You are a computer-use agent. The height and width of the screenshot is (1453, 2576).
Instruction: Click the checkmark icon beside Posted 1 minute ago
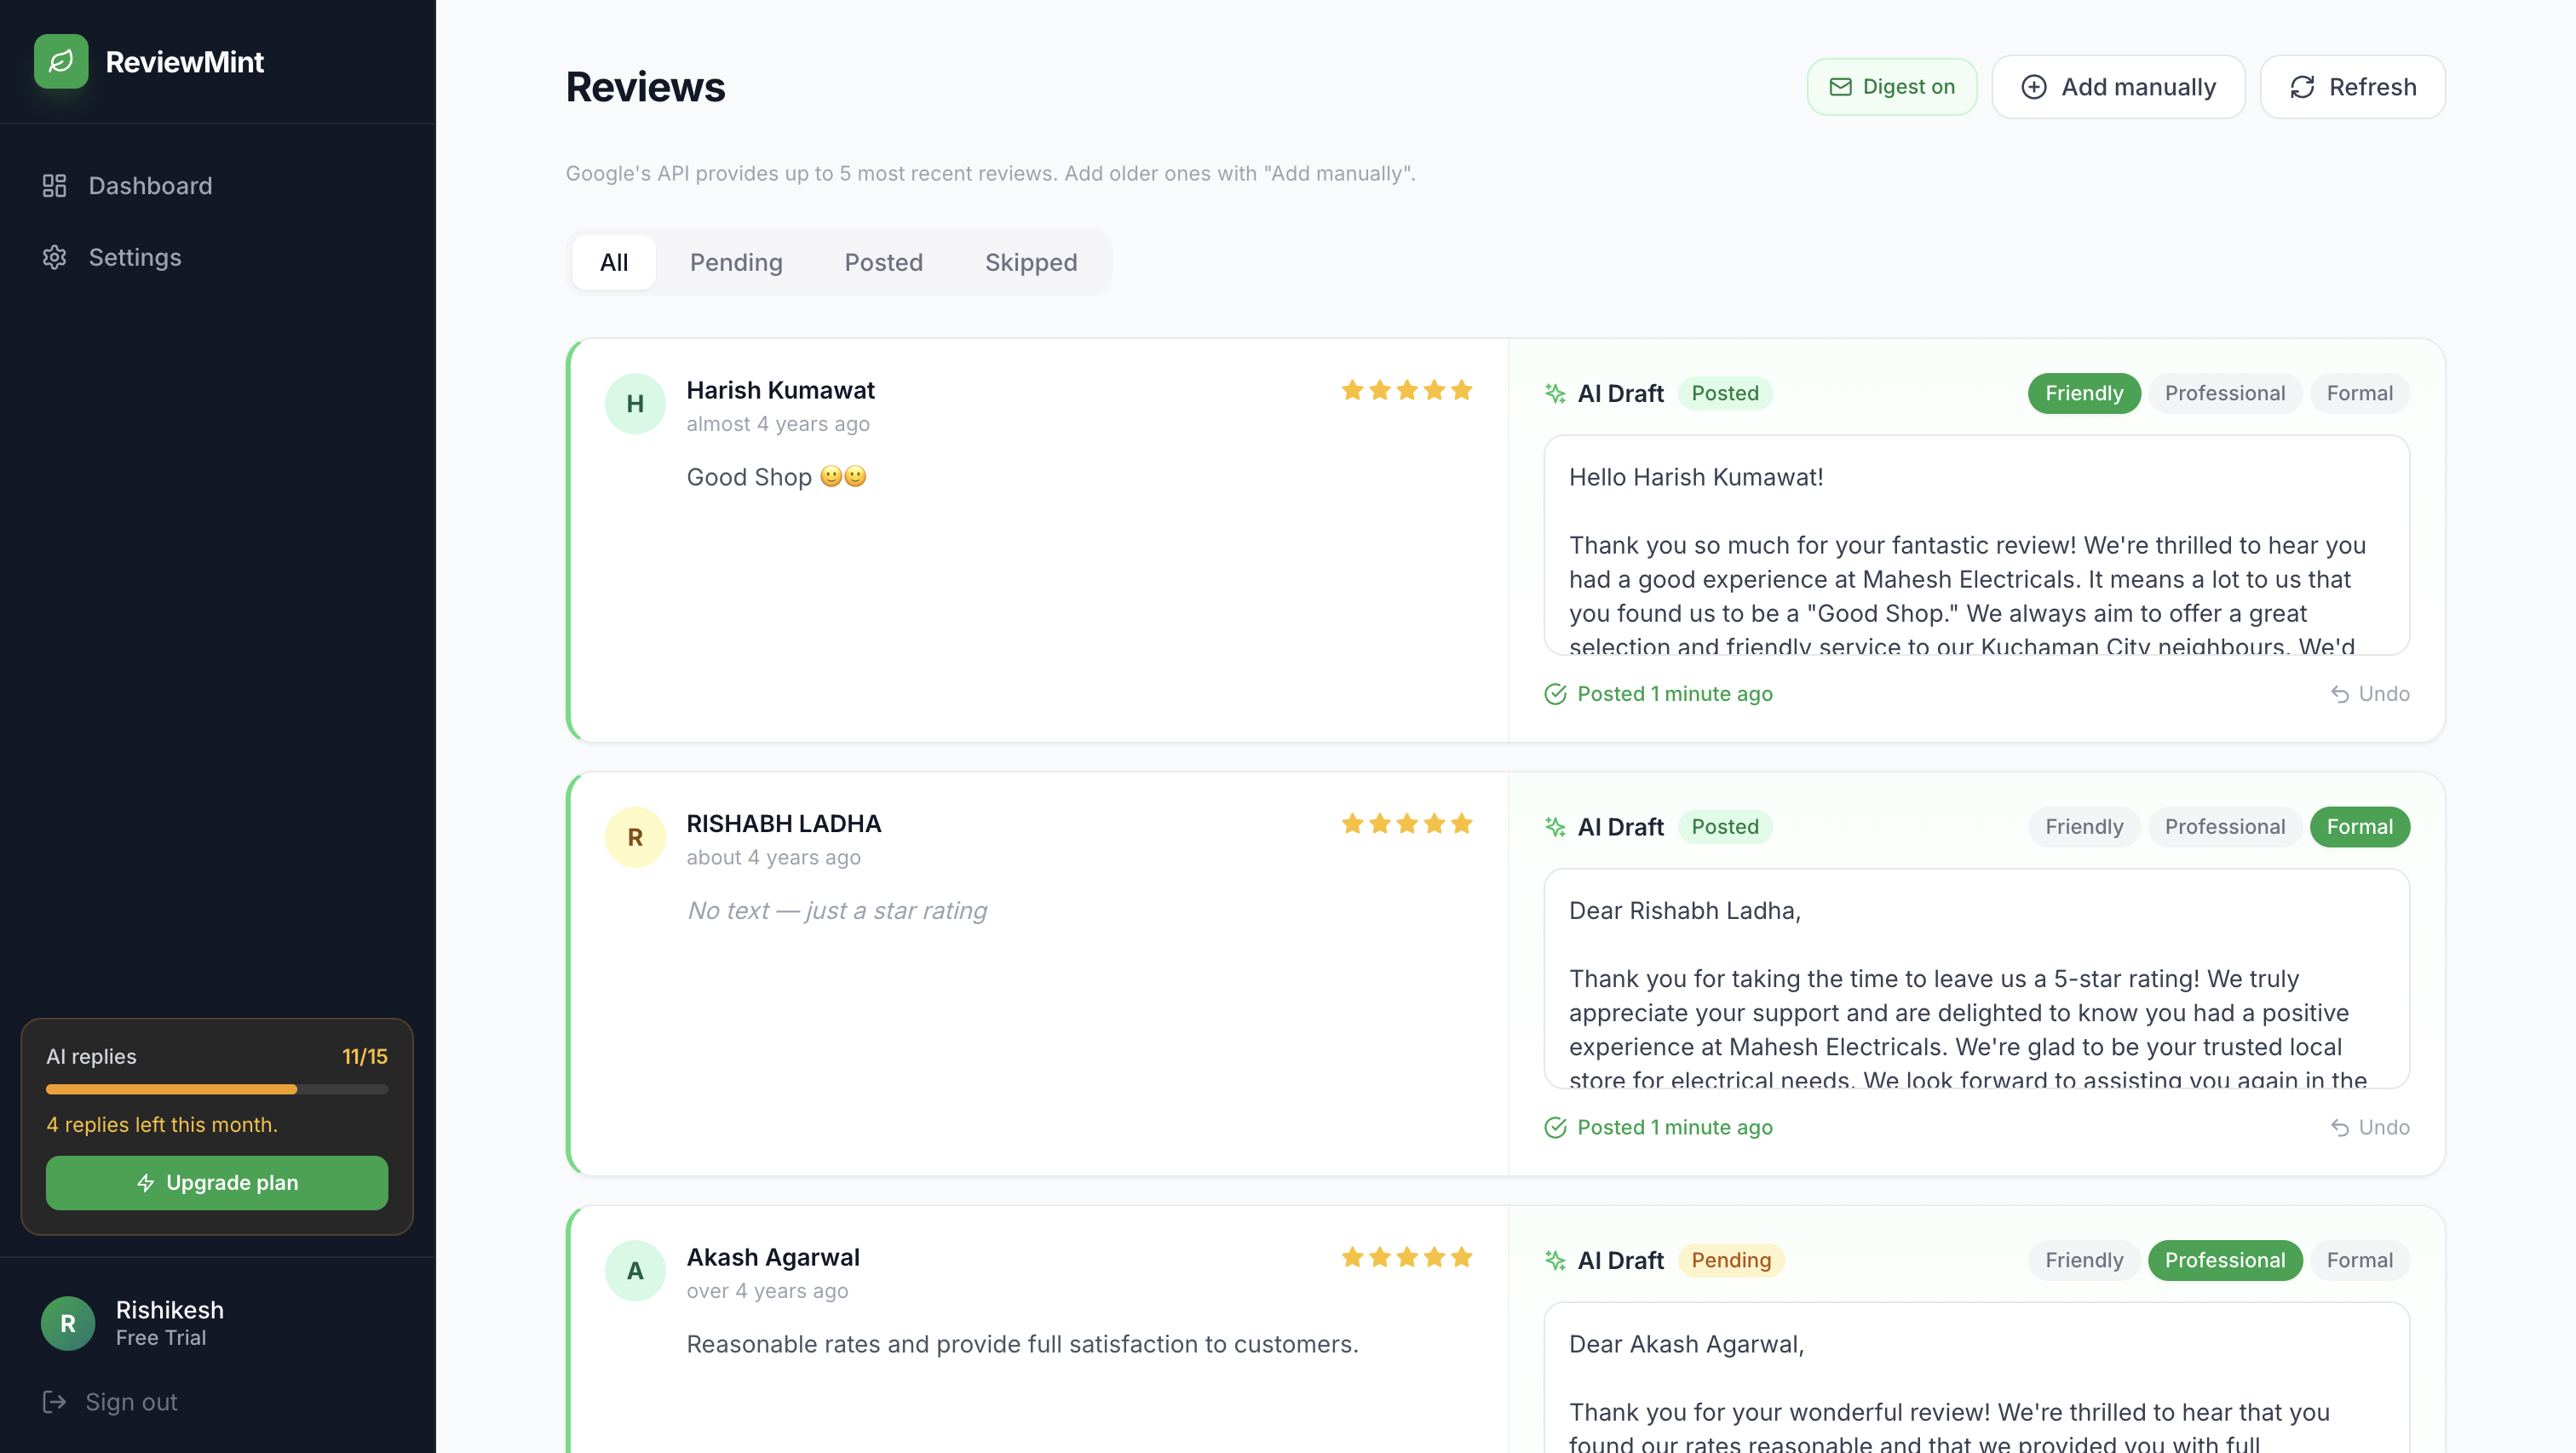1555,693
